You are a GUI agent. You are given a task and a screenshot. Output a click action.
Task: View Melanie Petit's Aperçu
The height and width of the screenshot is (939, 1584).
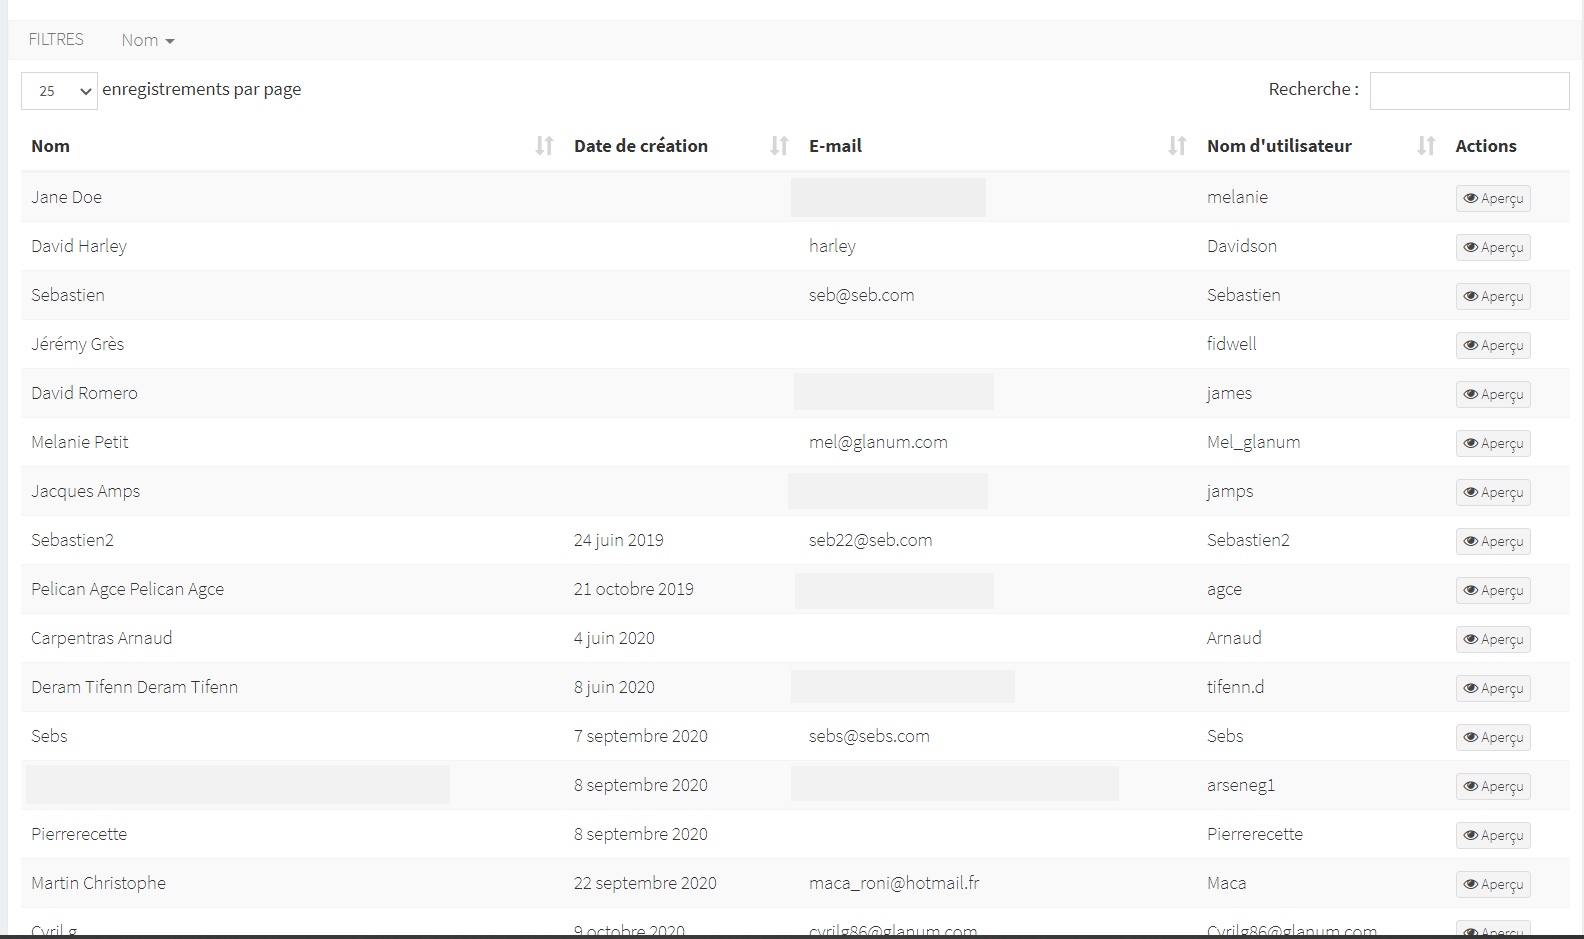[x=1492, y=443]
